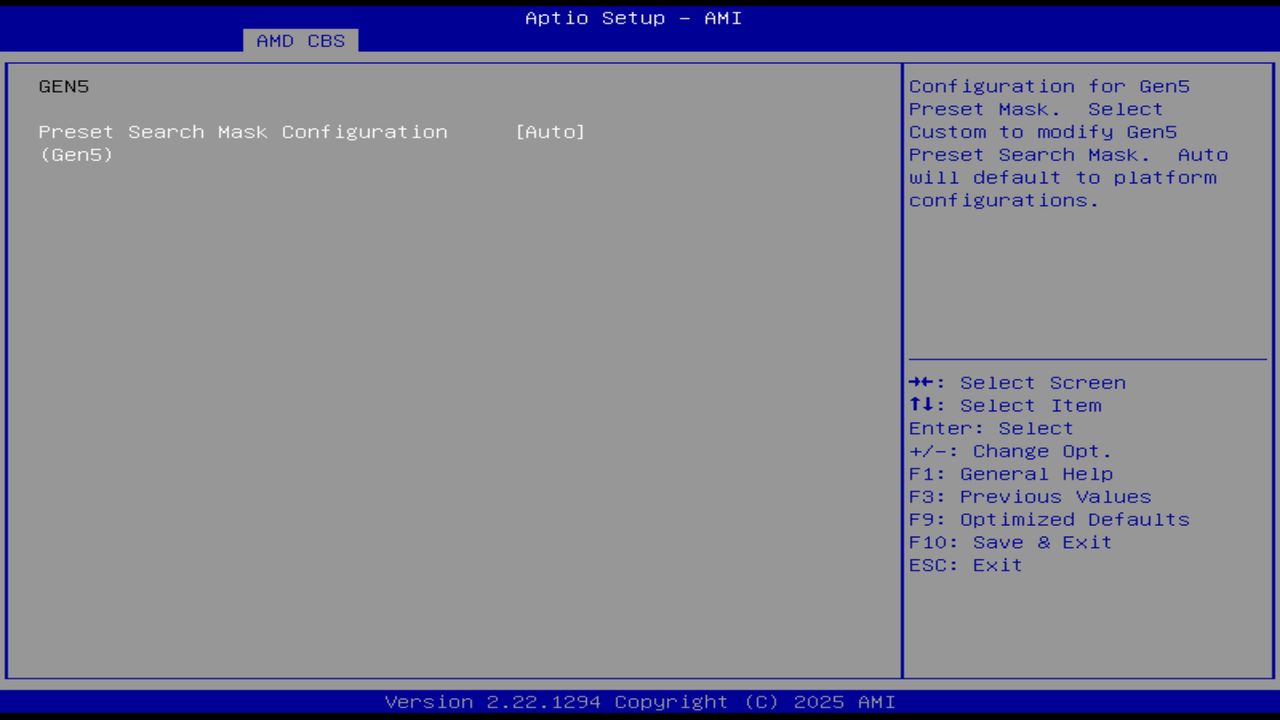Switch to the AMD CBS tab

301,41
